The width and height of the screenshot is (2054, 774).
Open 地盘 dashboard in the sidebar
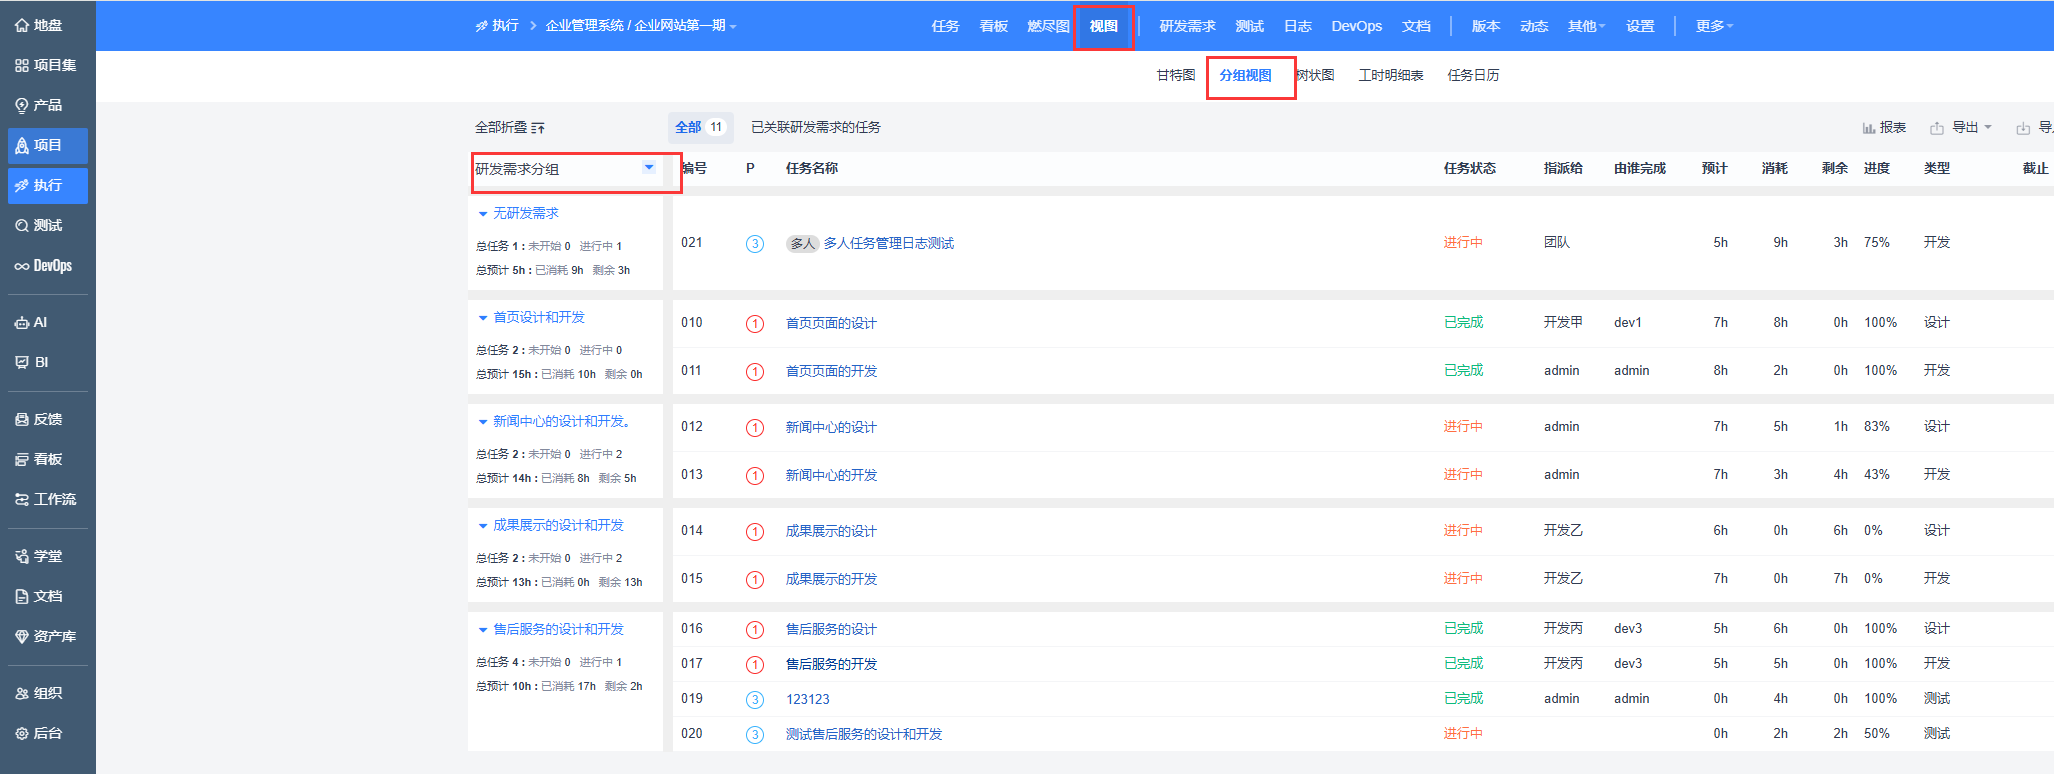(39, 25)
